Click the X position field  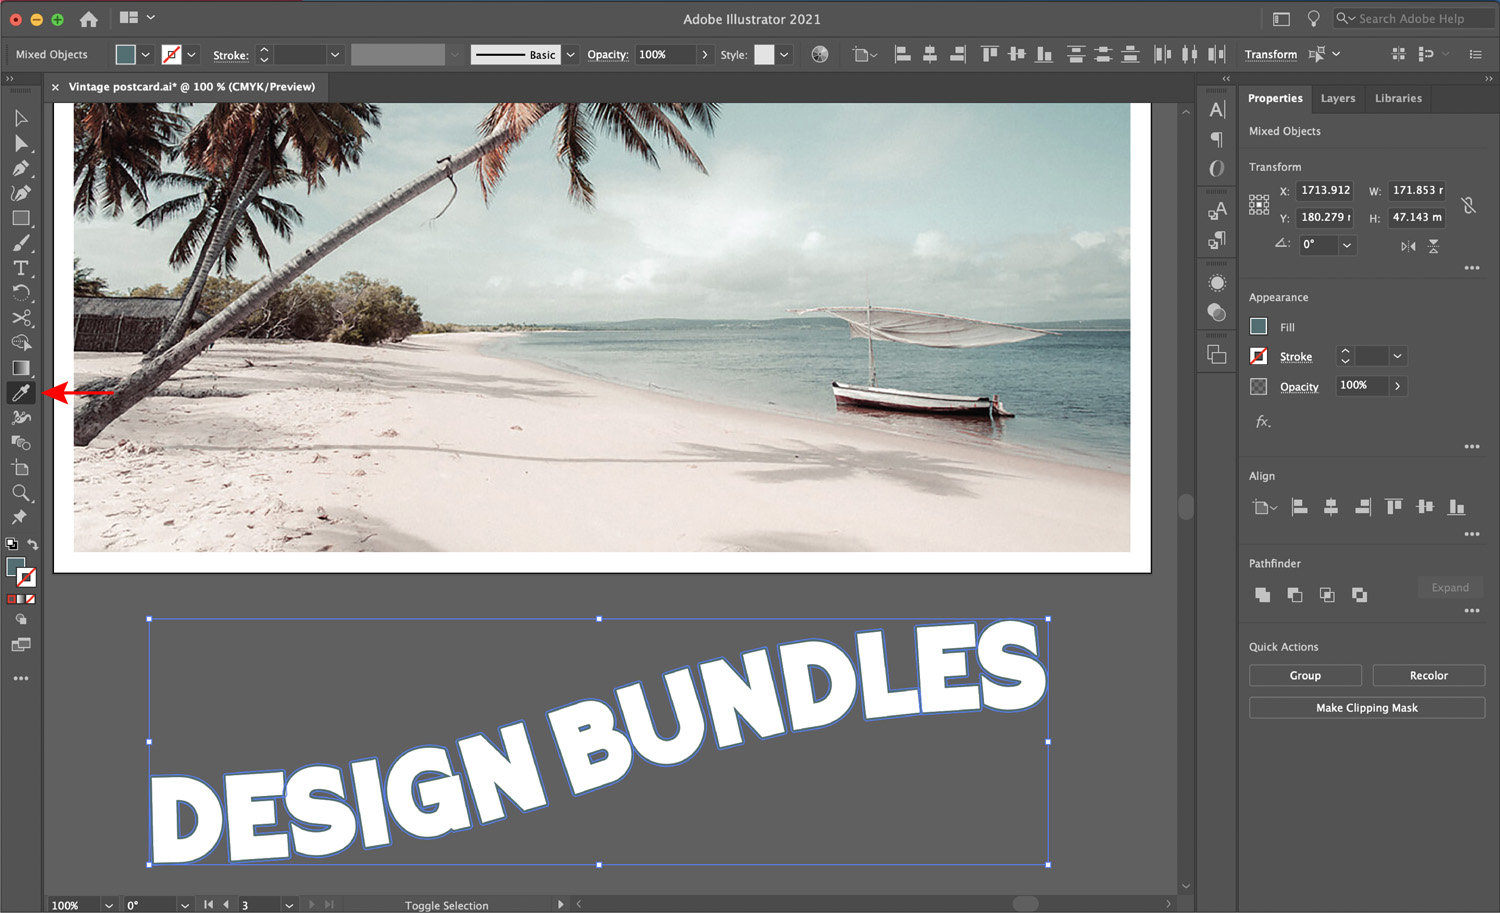pyautogui.click(x=1325, y=190)
